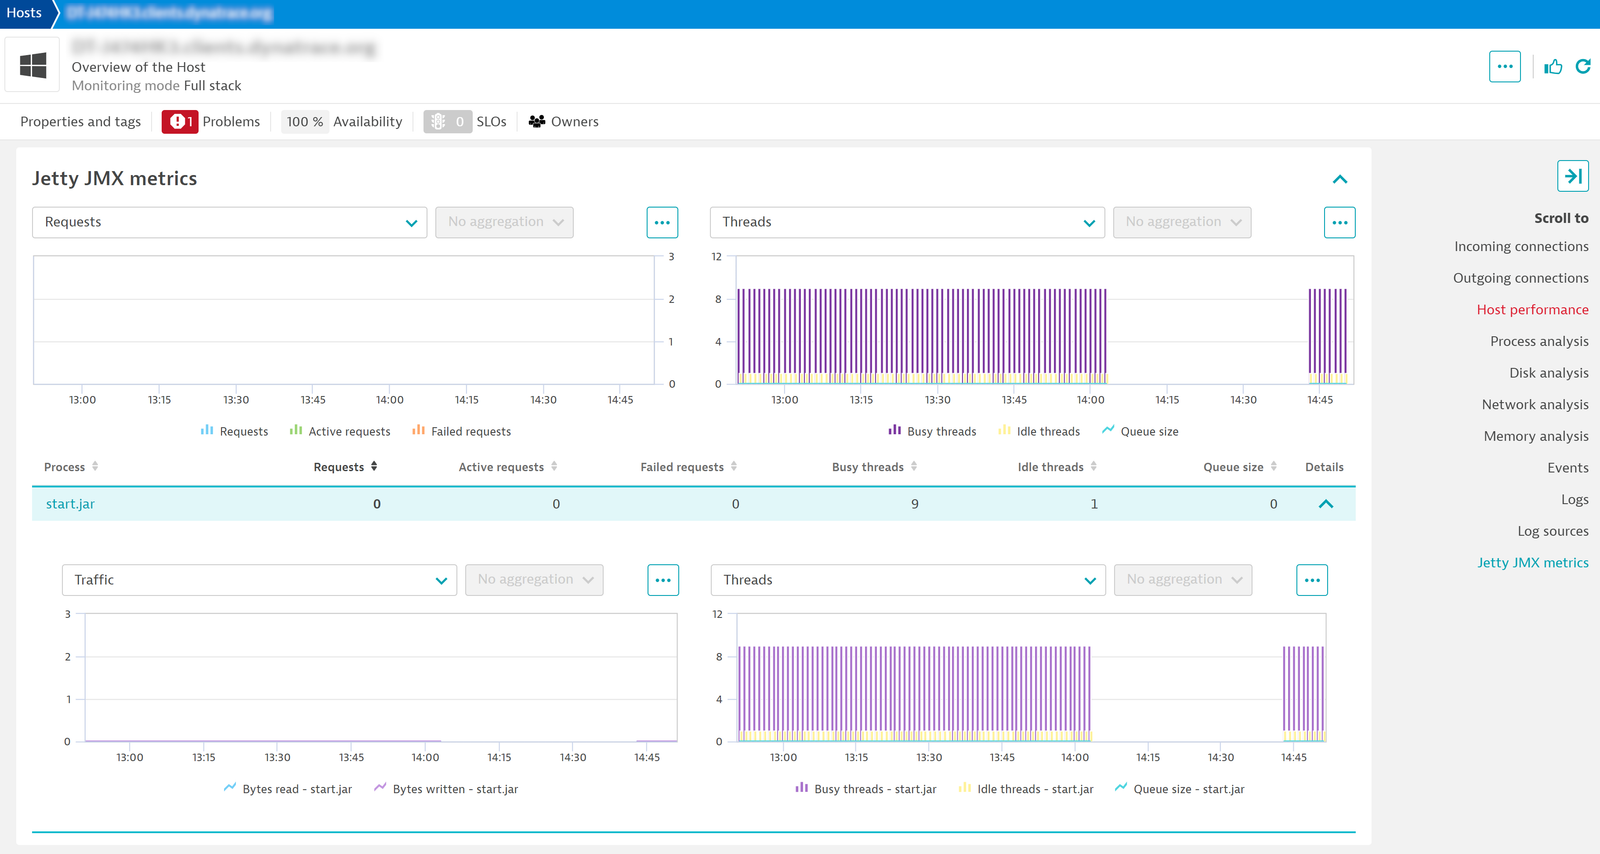Viewport: 1600px width, 854px height.
Task: Open ellipsis menu for Traffic chart
Action: click(663, 580)
